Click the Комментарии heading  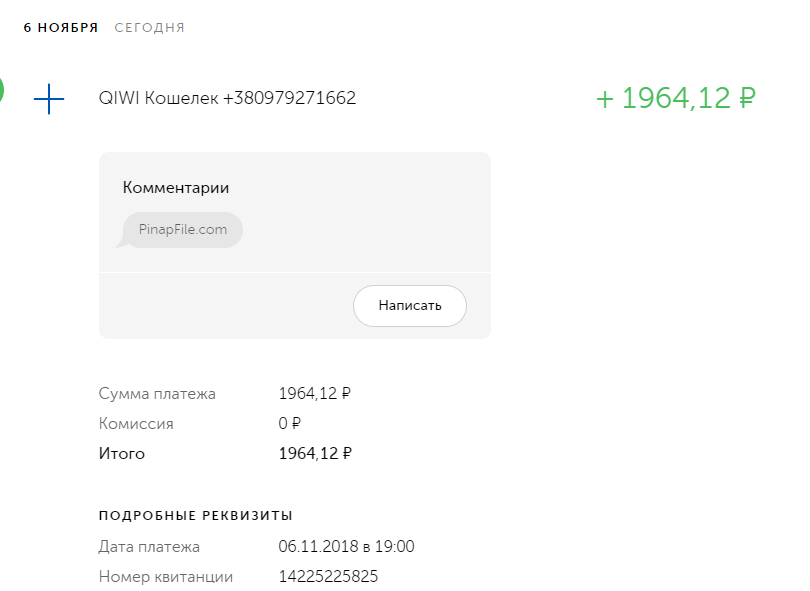176,187
